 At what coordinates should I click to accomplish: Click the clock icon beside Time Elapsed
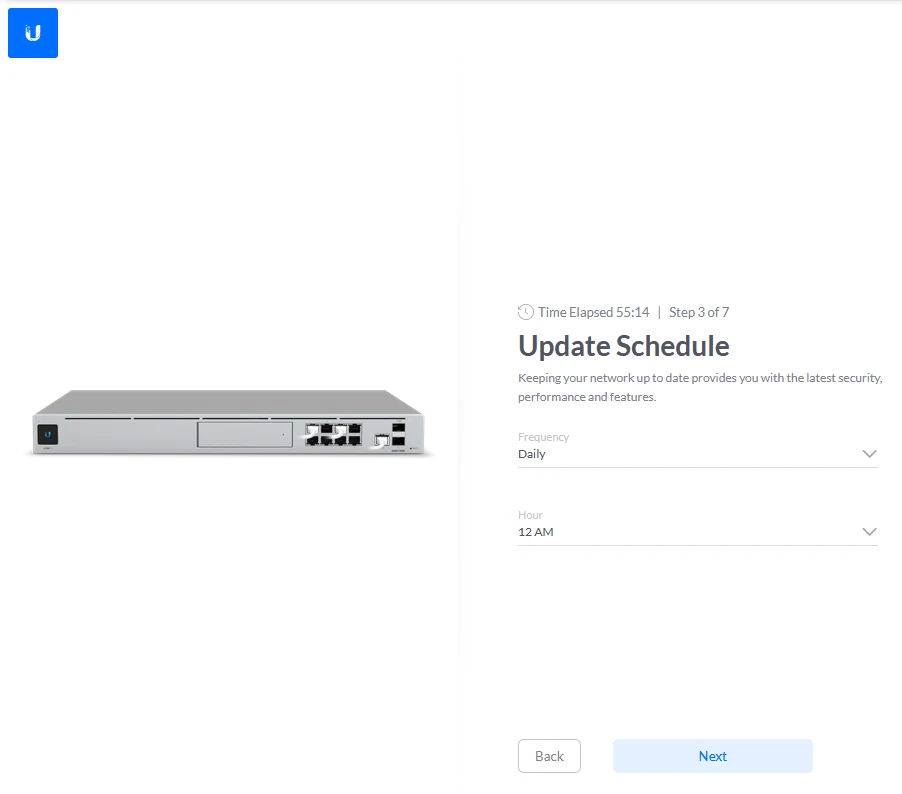pos(526,312)
